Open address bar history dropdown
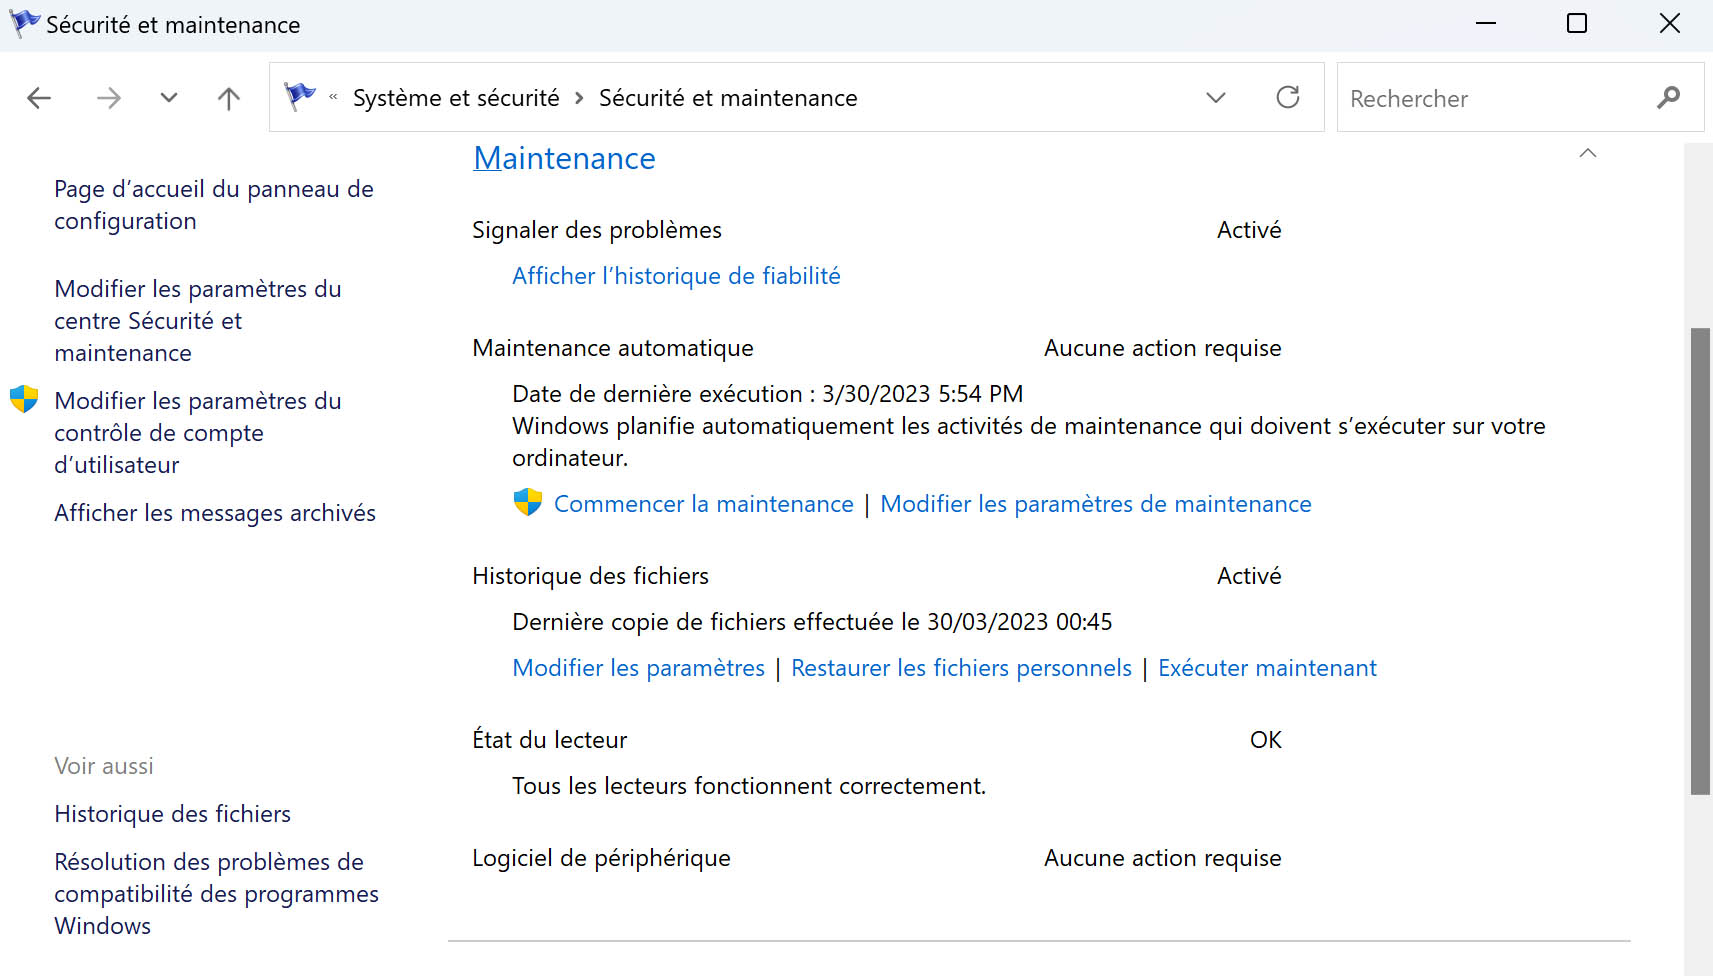This screenshot has width=1713, height=976. click(x=1216, y=98)
